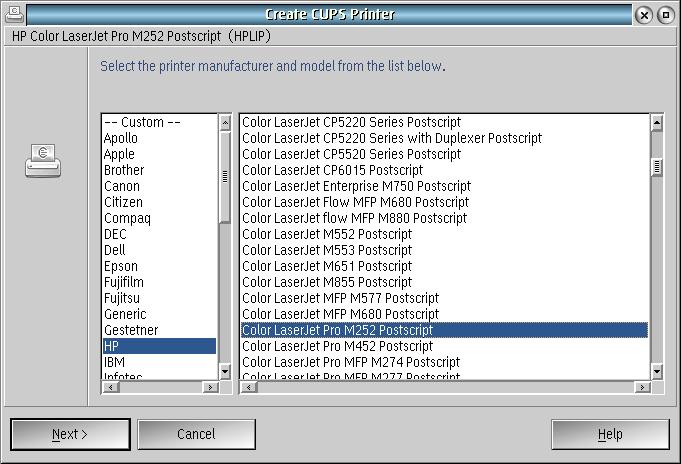The image size is (681, 464).
Task: Maximize the Create CUPS Printer window
Action: pos(666,15)
